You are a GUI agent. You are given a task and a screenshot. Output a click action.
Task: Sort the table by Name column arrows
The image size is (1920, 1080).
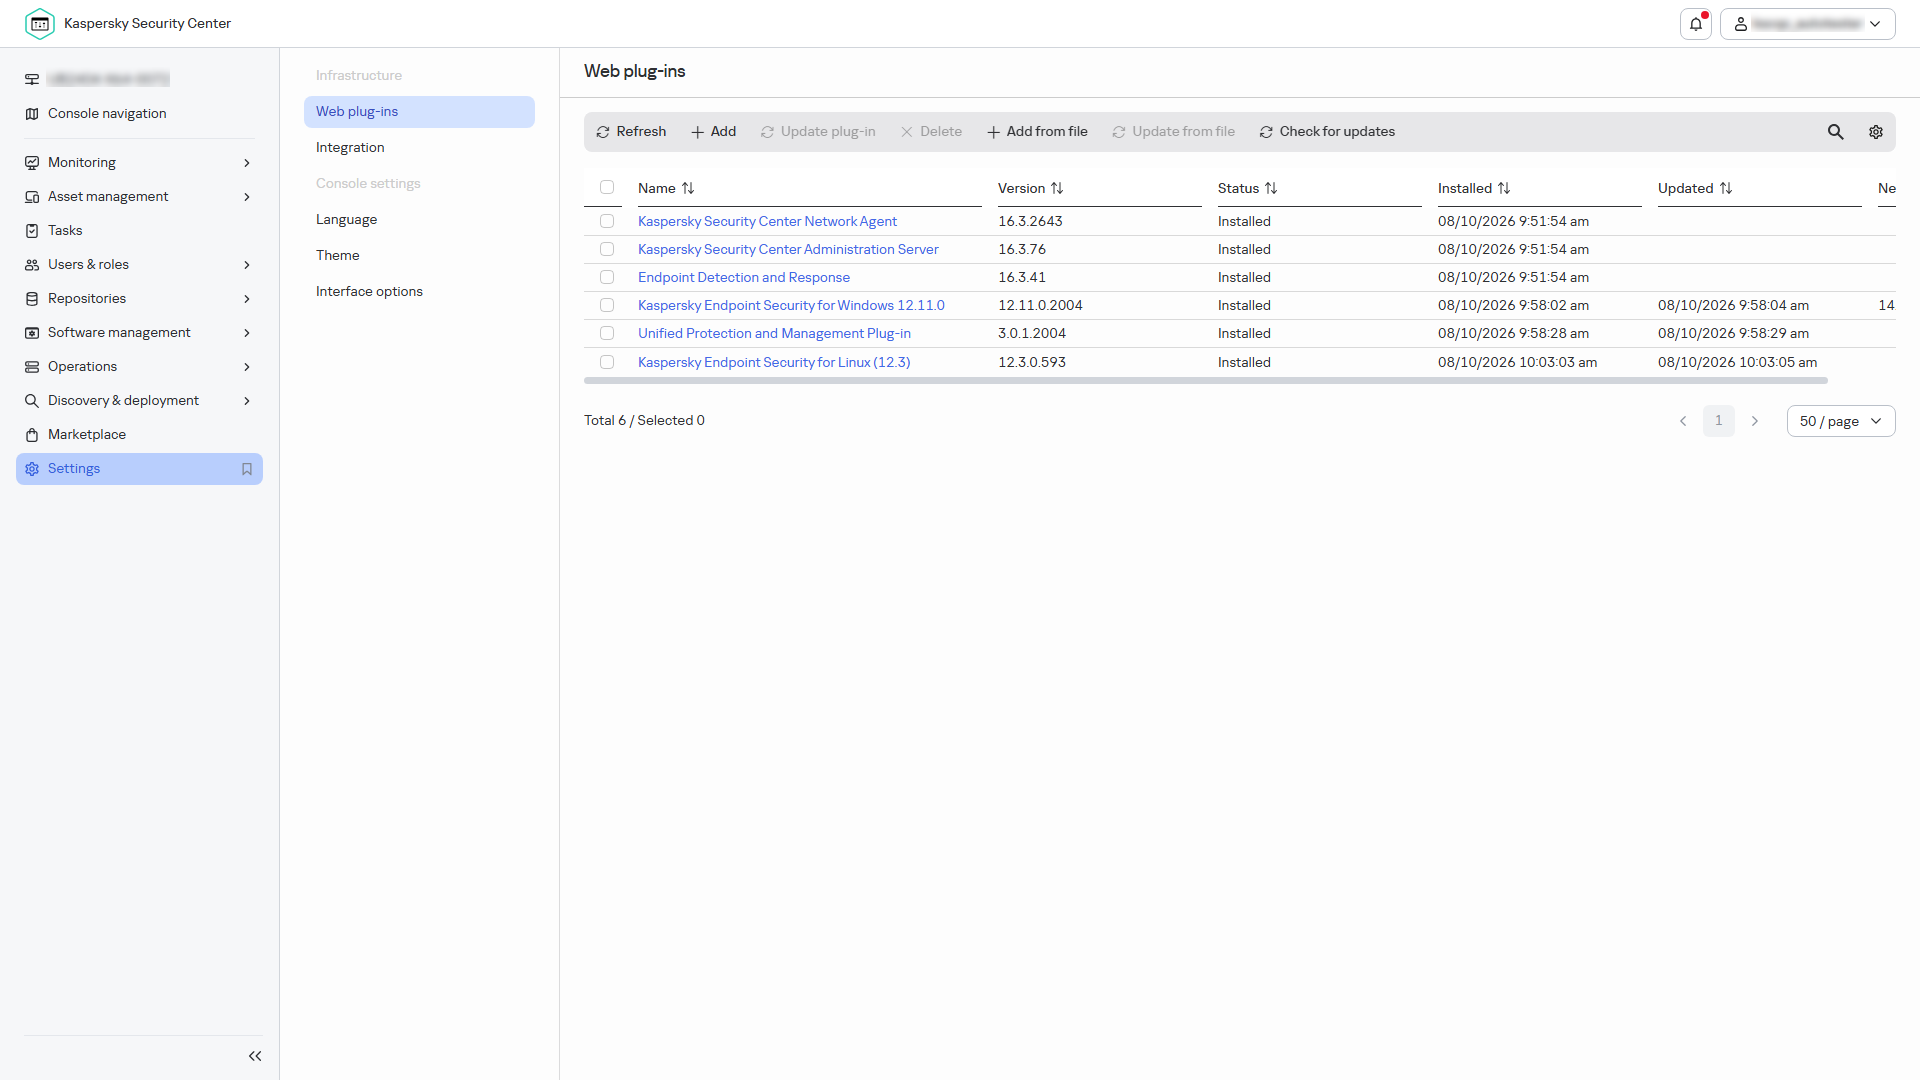tap(688, 188)
